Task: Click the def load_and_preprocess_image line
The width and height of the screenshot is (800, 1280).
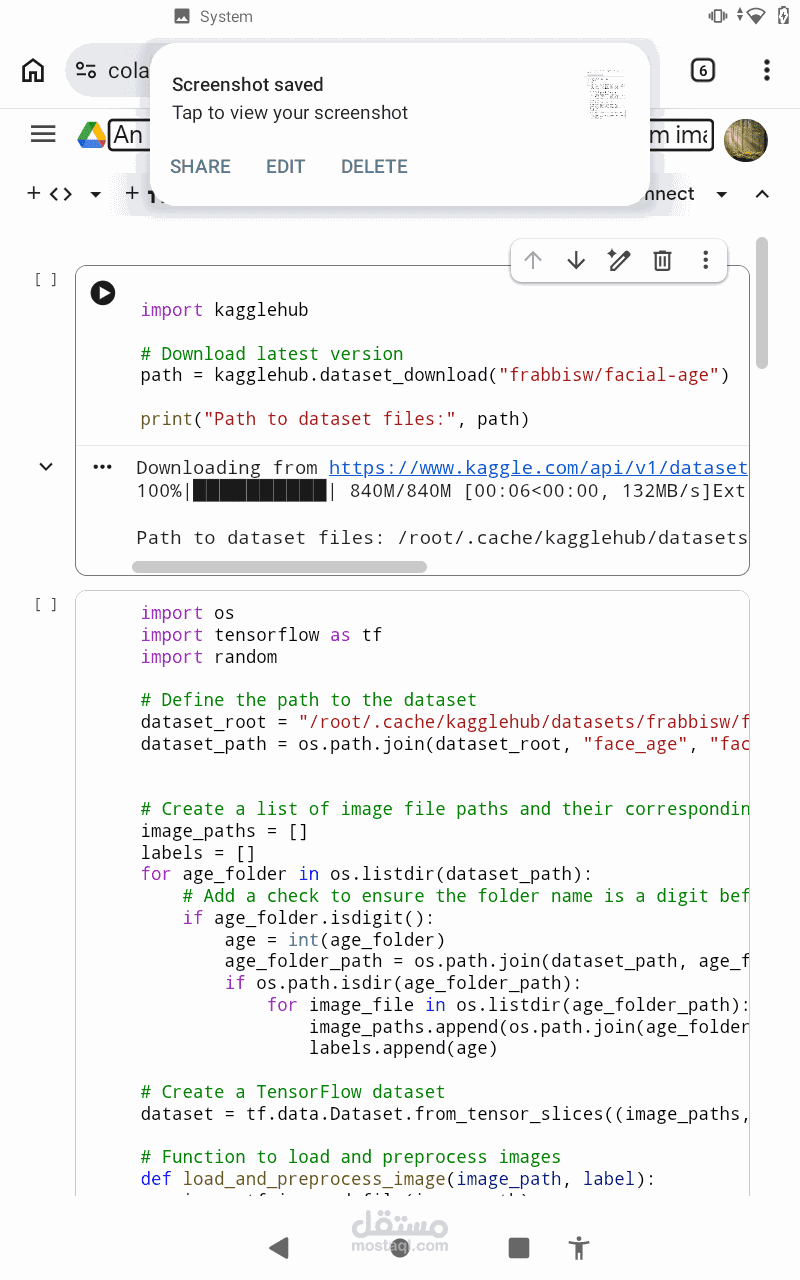Action: (x=398, y=1179)
